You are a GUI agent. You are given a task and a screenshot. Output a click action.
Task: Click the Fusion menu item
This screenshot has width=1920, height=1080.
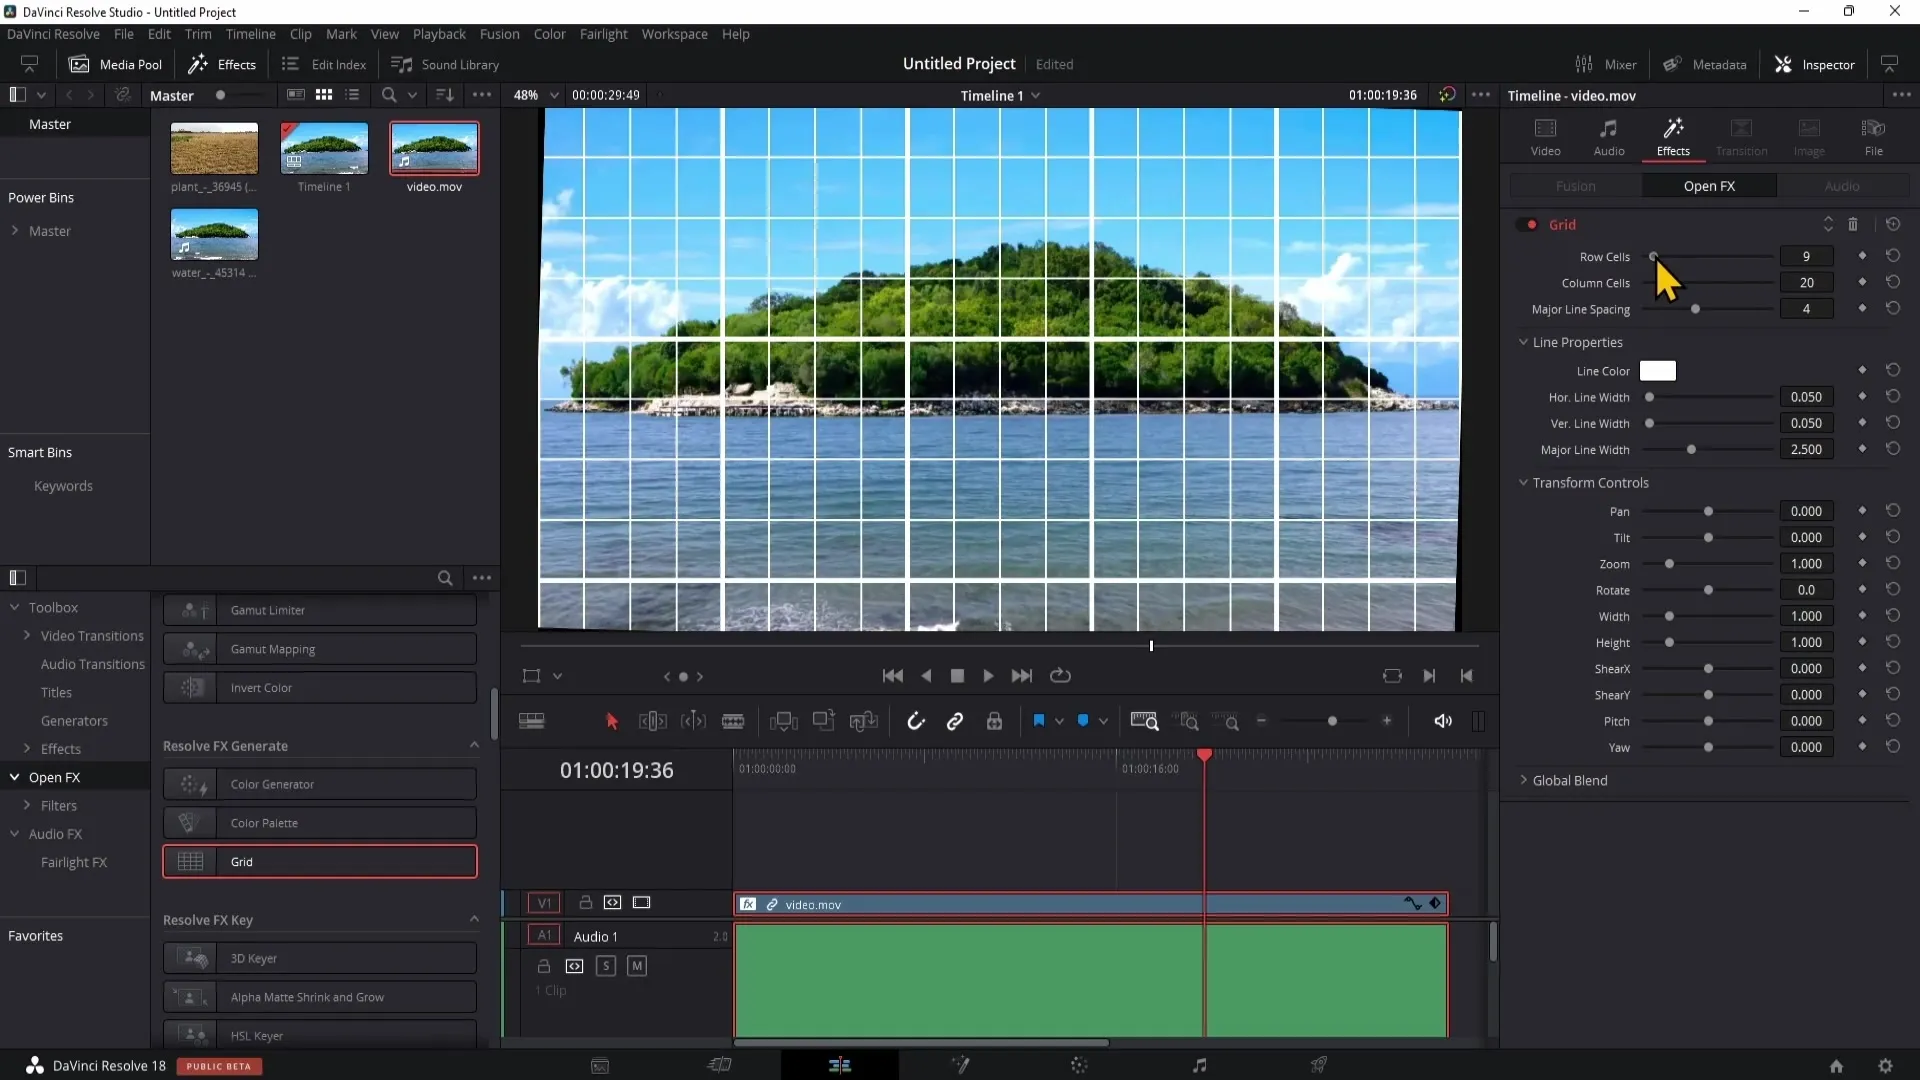(x=498, y=33)
